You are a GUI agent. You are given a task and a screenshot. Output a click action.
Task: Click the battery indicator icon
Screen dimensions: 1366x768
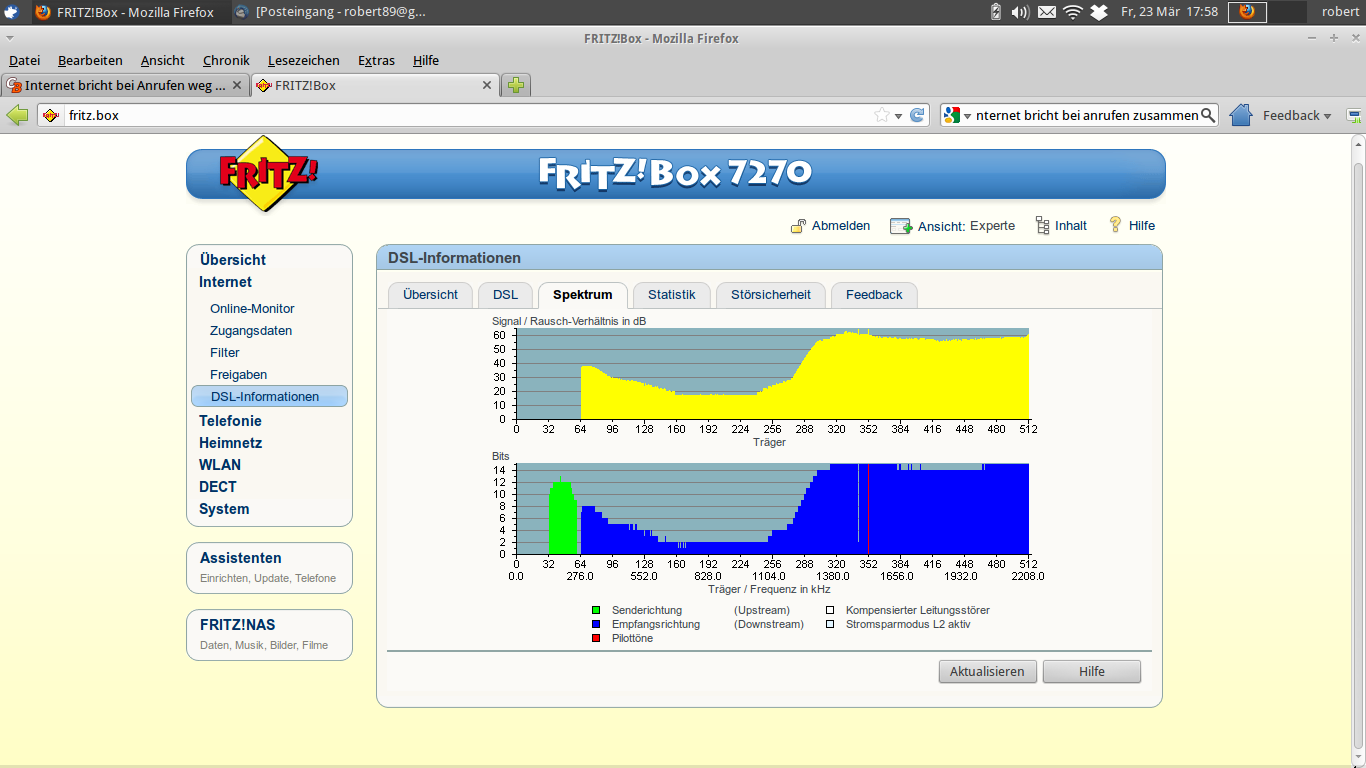point(995,12)
